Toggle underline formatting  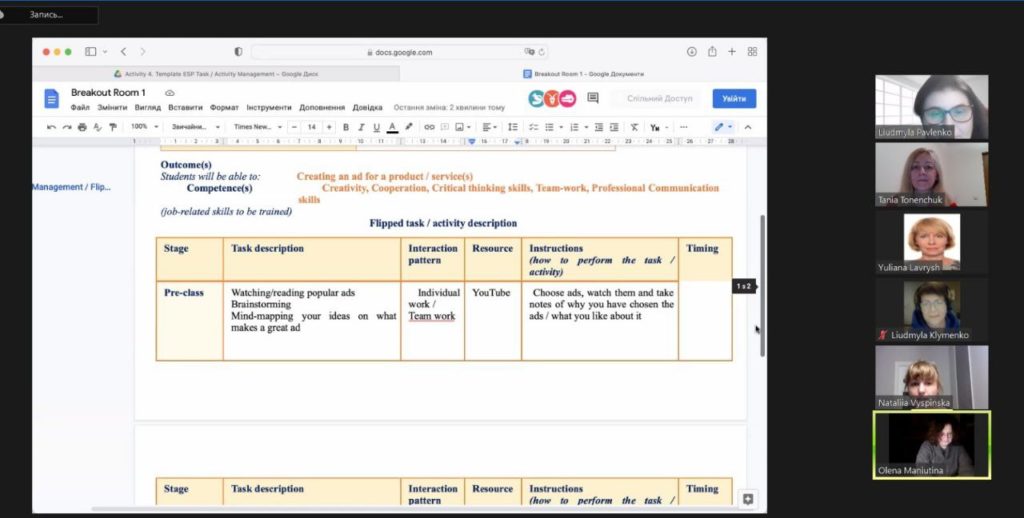coord(376,127)
